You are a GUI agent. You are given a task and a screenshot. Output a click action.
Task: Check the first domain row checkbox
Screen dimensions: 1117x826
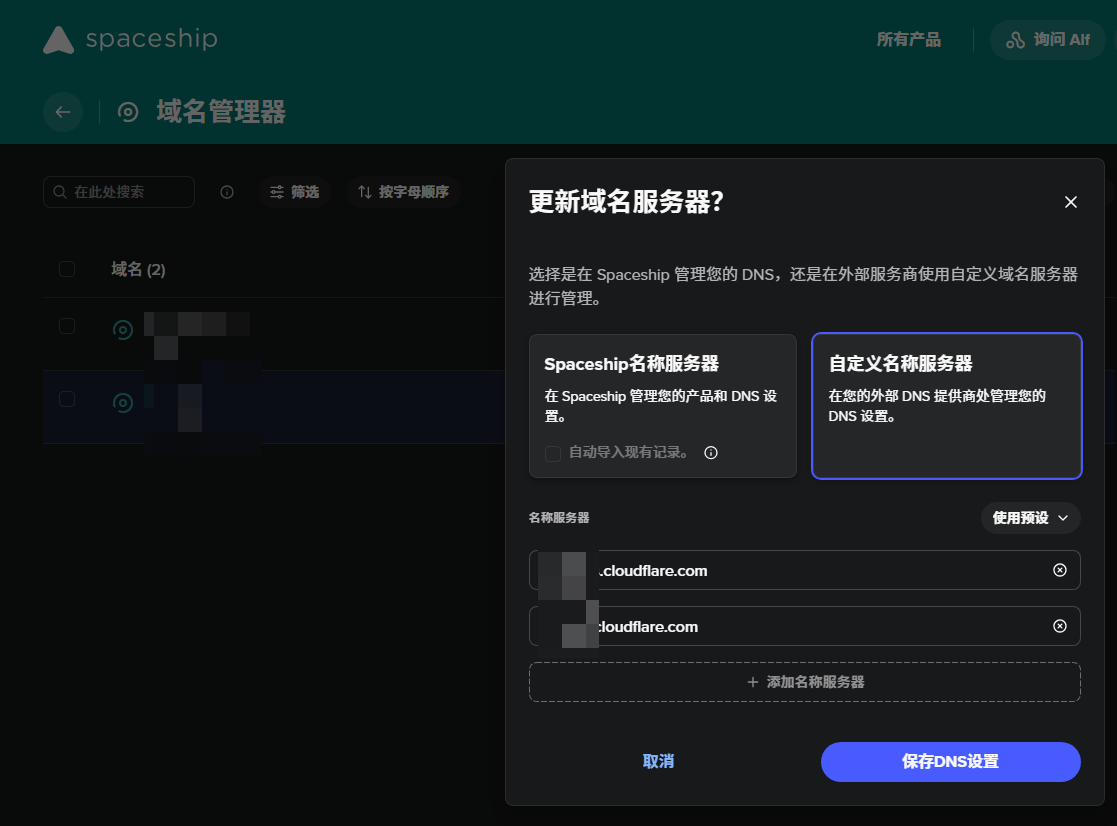tap(67, 326)
